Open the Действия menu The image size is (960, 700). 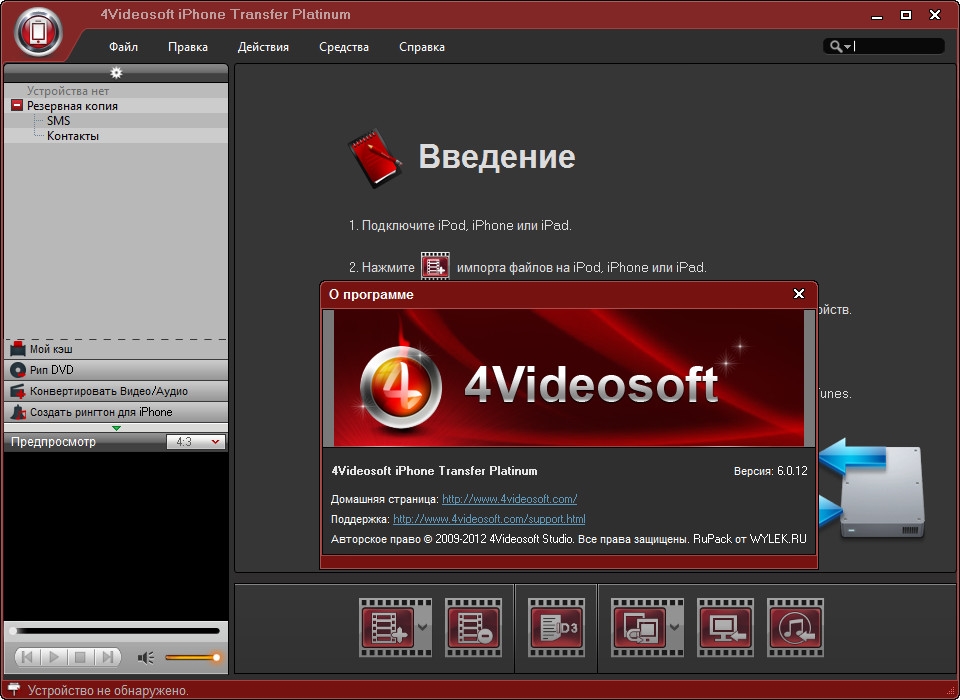click(263, 47)
